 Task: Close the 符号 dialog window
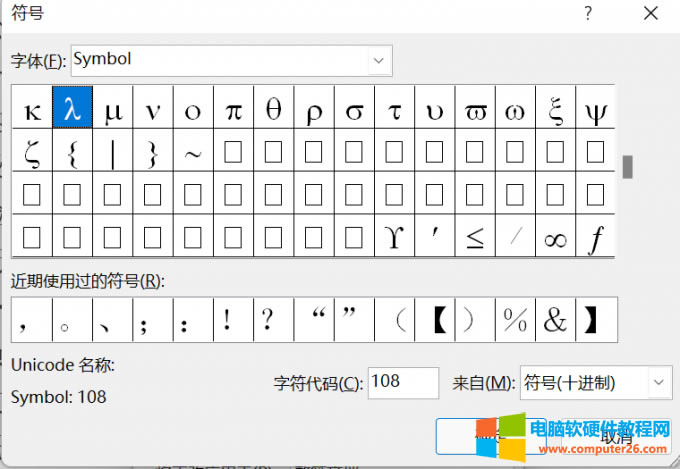(x=650, y=14)
